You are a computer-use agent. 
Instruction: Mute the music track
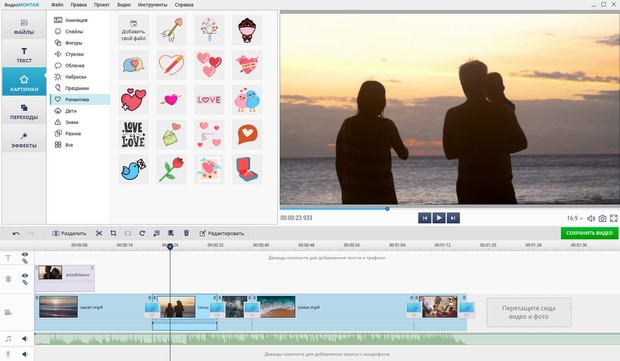pos(25,339)
